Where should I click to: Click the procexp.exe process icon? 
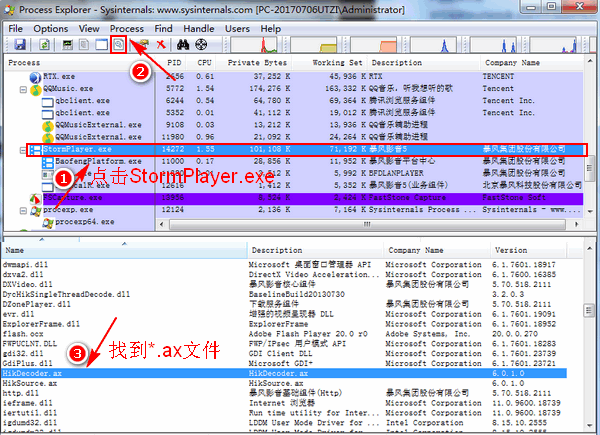pos(36,210)
